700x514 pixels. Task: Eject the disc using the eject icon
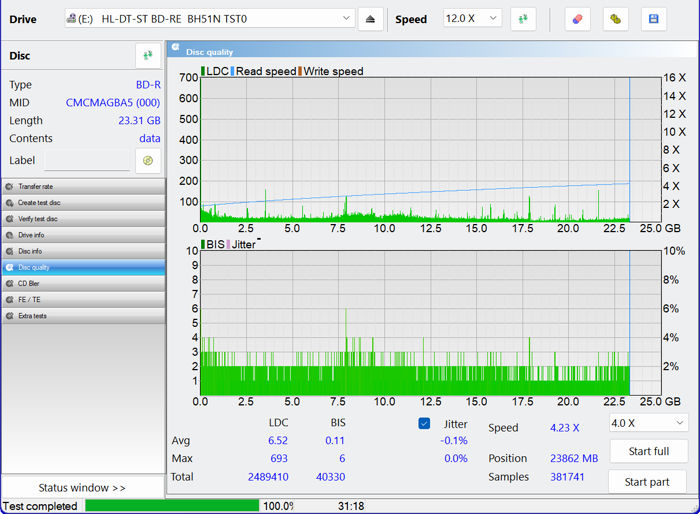point(370,19)
